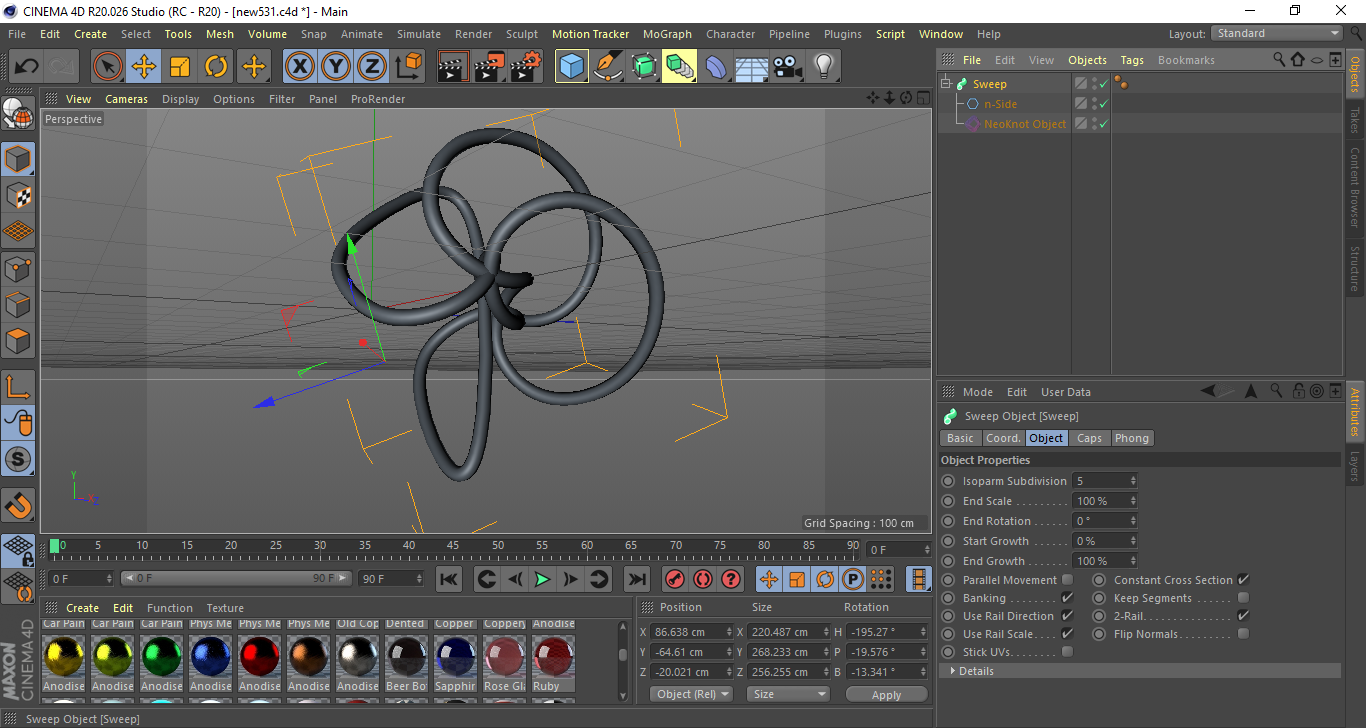Activate the Scale tool

pos(180,67)
